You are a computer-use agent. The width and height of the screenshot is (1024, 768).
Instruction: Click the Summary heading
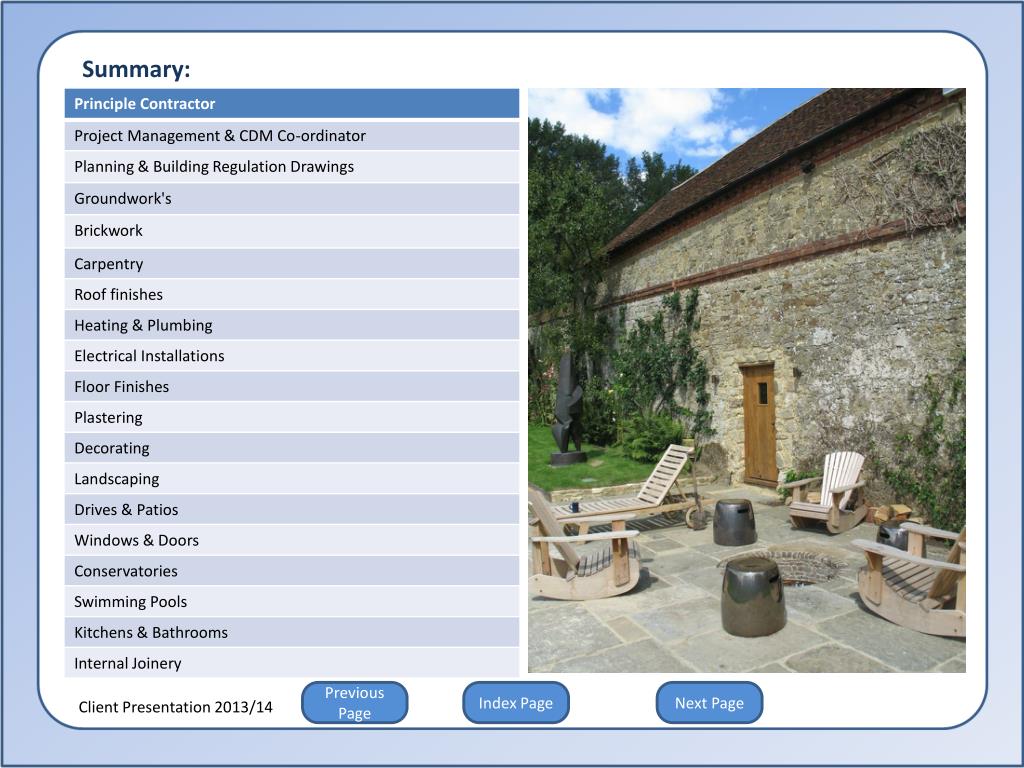coord(136,69)
